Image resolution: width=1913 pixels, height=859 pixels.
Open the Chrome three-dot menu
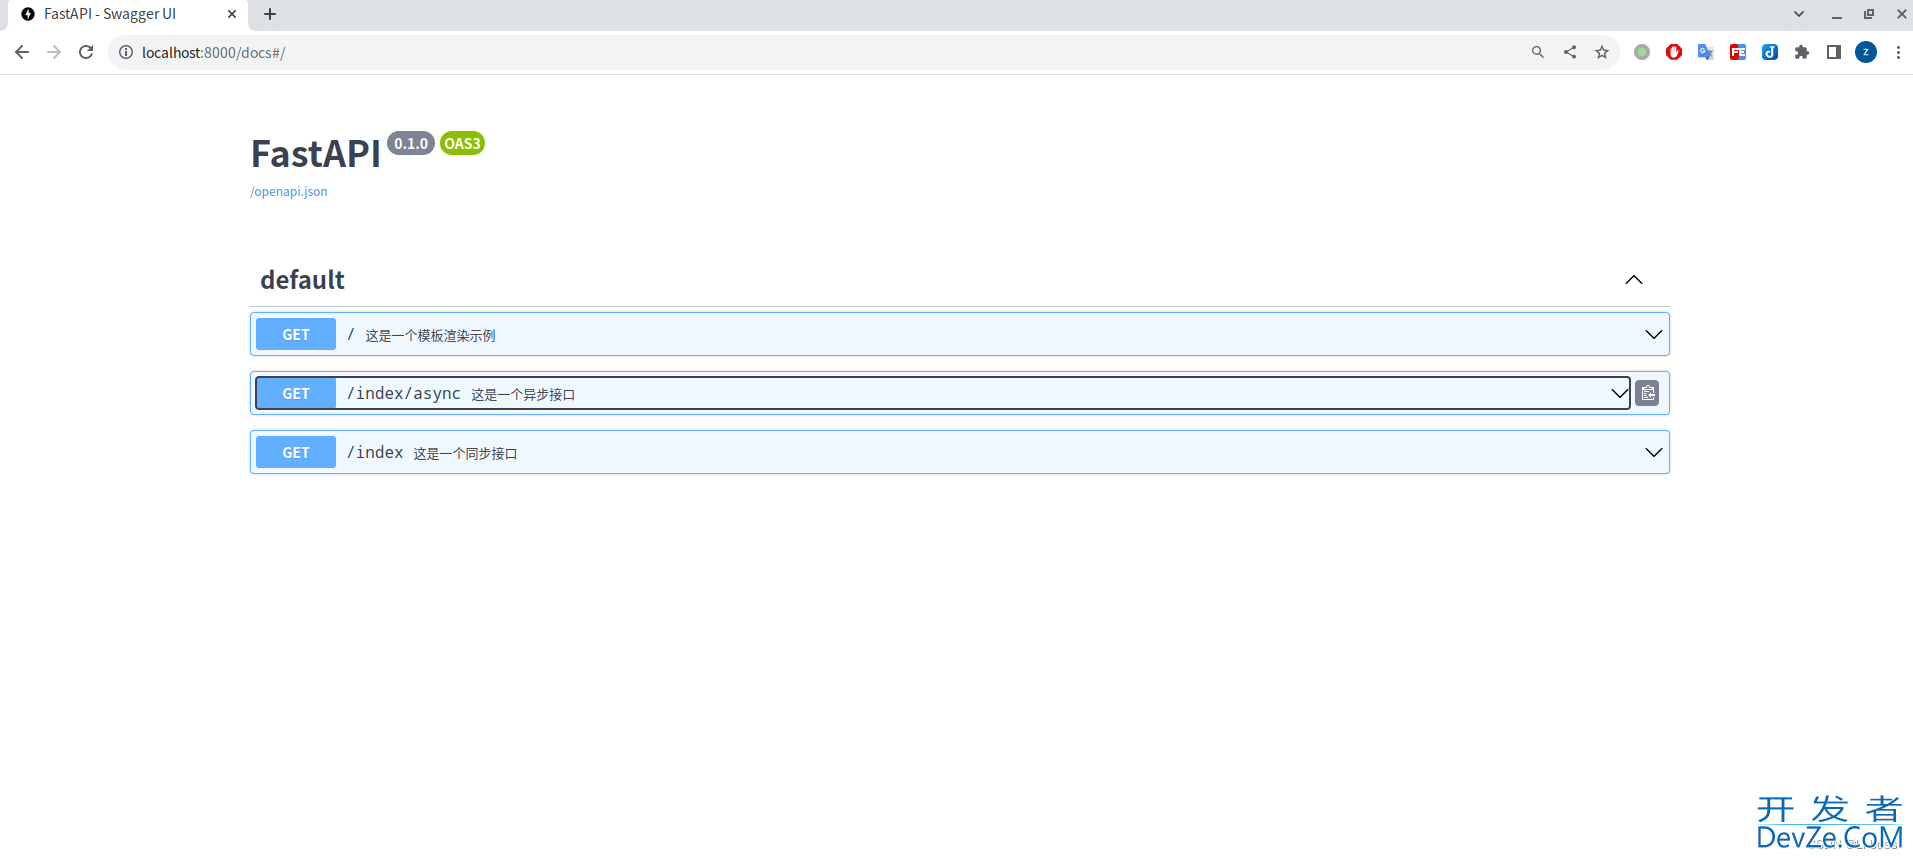click(1898, 52)
